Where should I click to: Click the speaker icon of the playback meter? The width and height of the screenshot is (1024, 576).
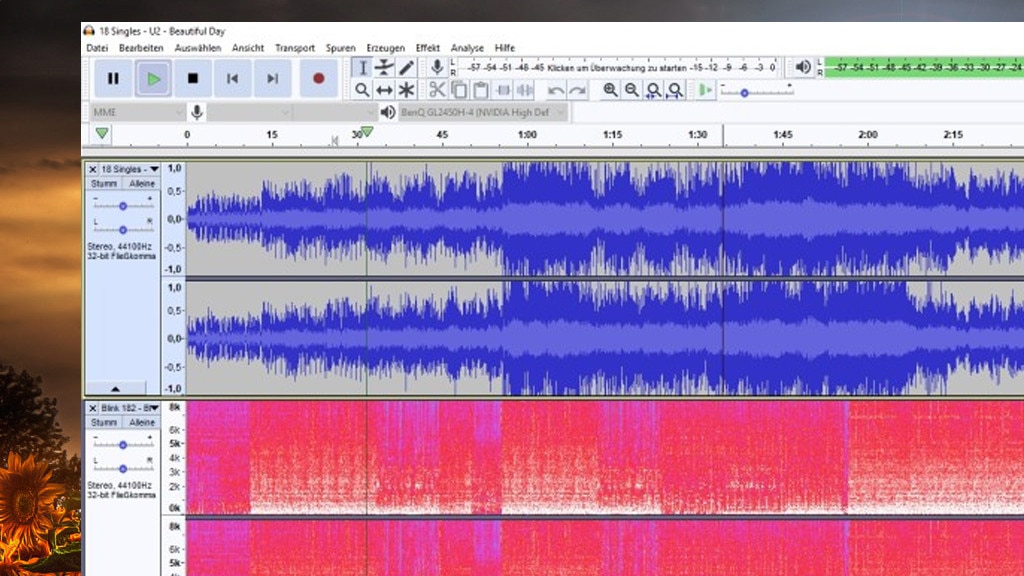[803, 67]
